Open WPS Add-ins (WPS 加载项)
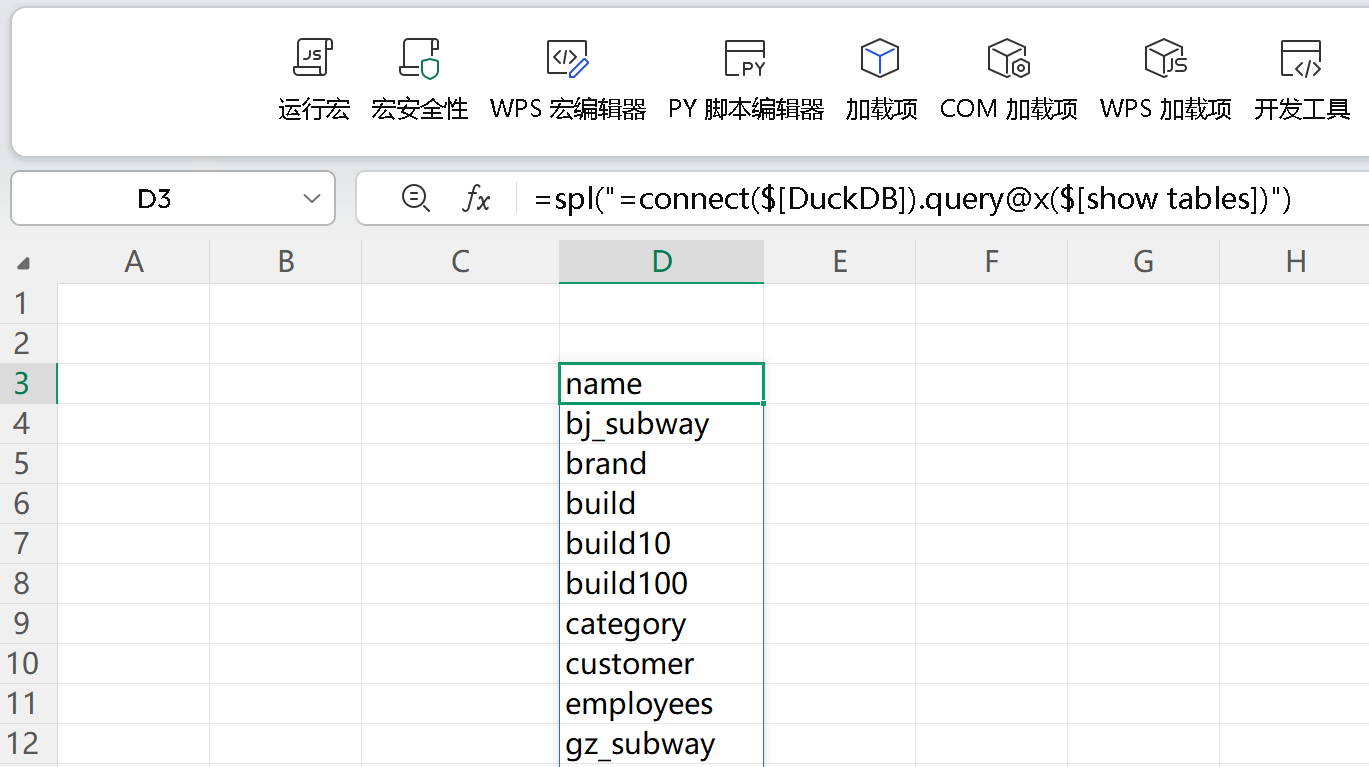This screenshot has width=1369, height=767. [1165, 60]
